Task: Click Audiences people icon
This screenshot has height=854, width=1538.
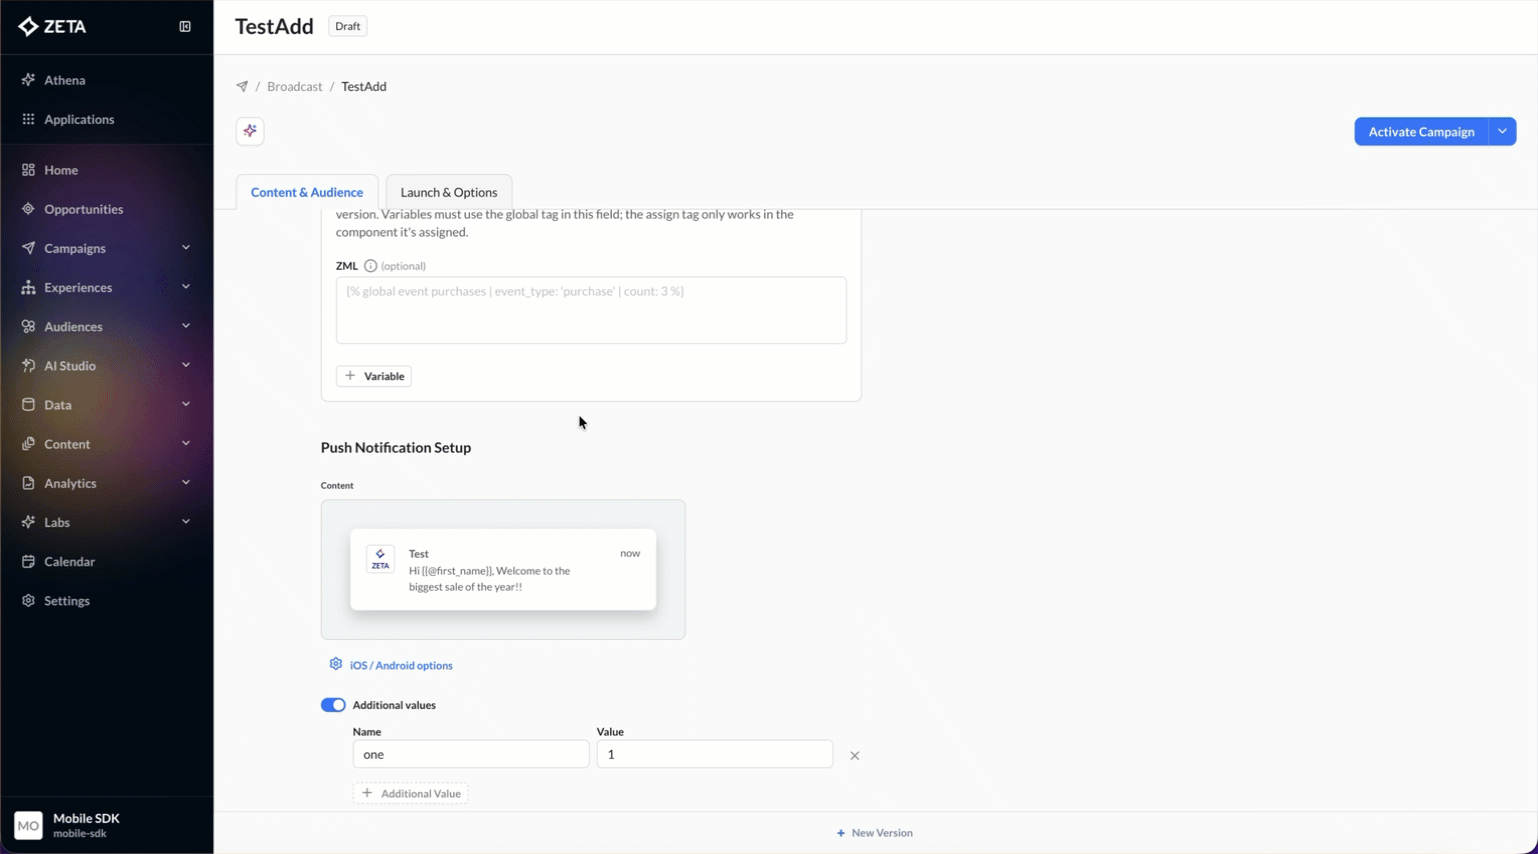Action: pos(28,326)
